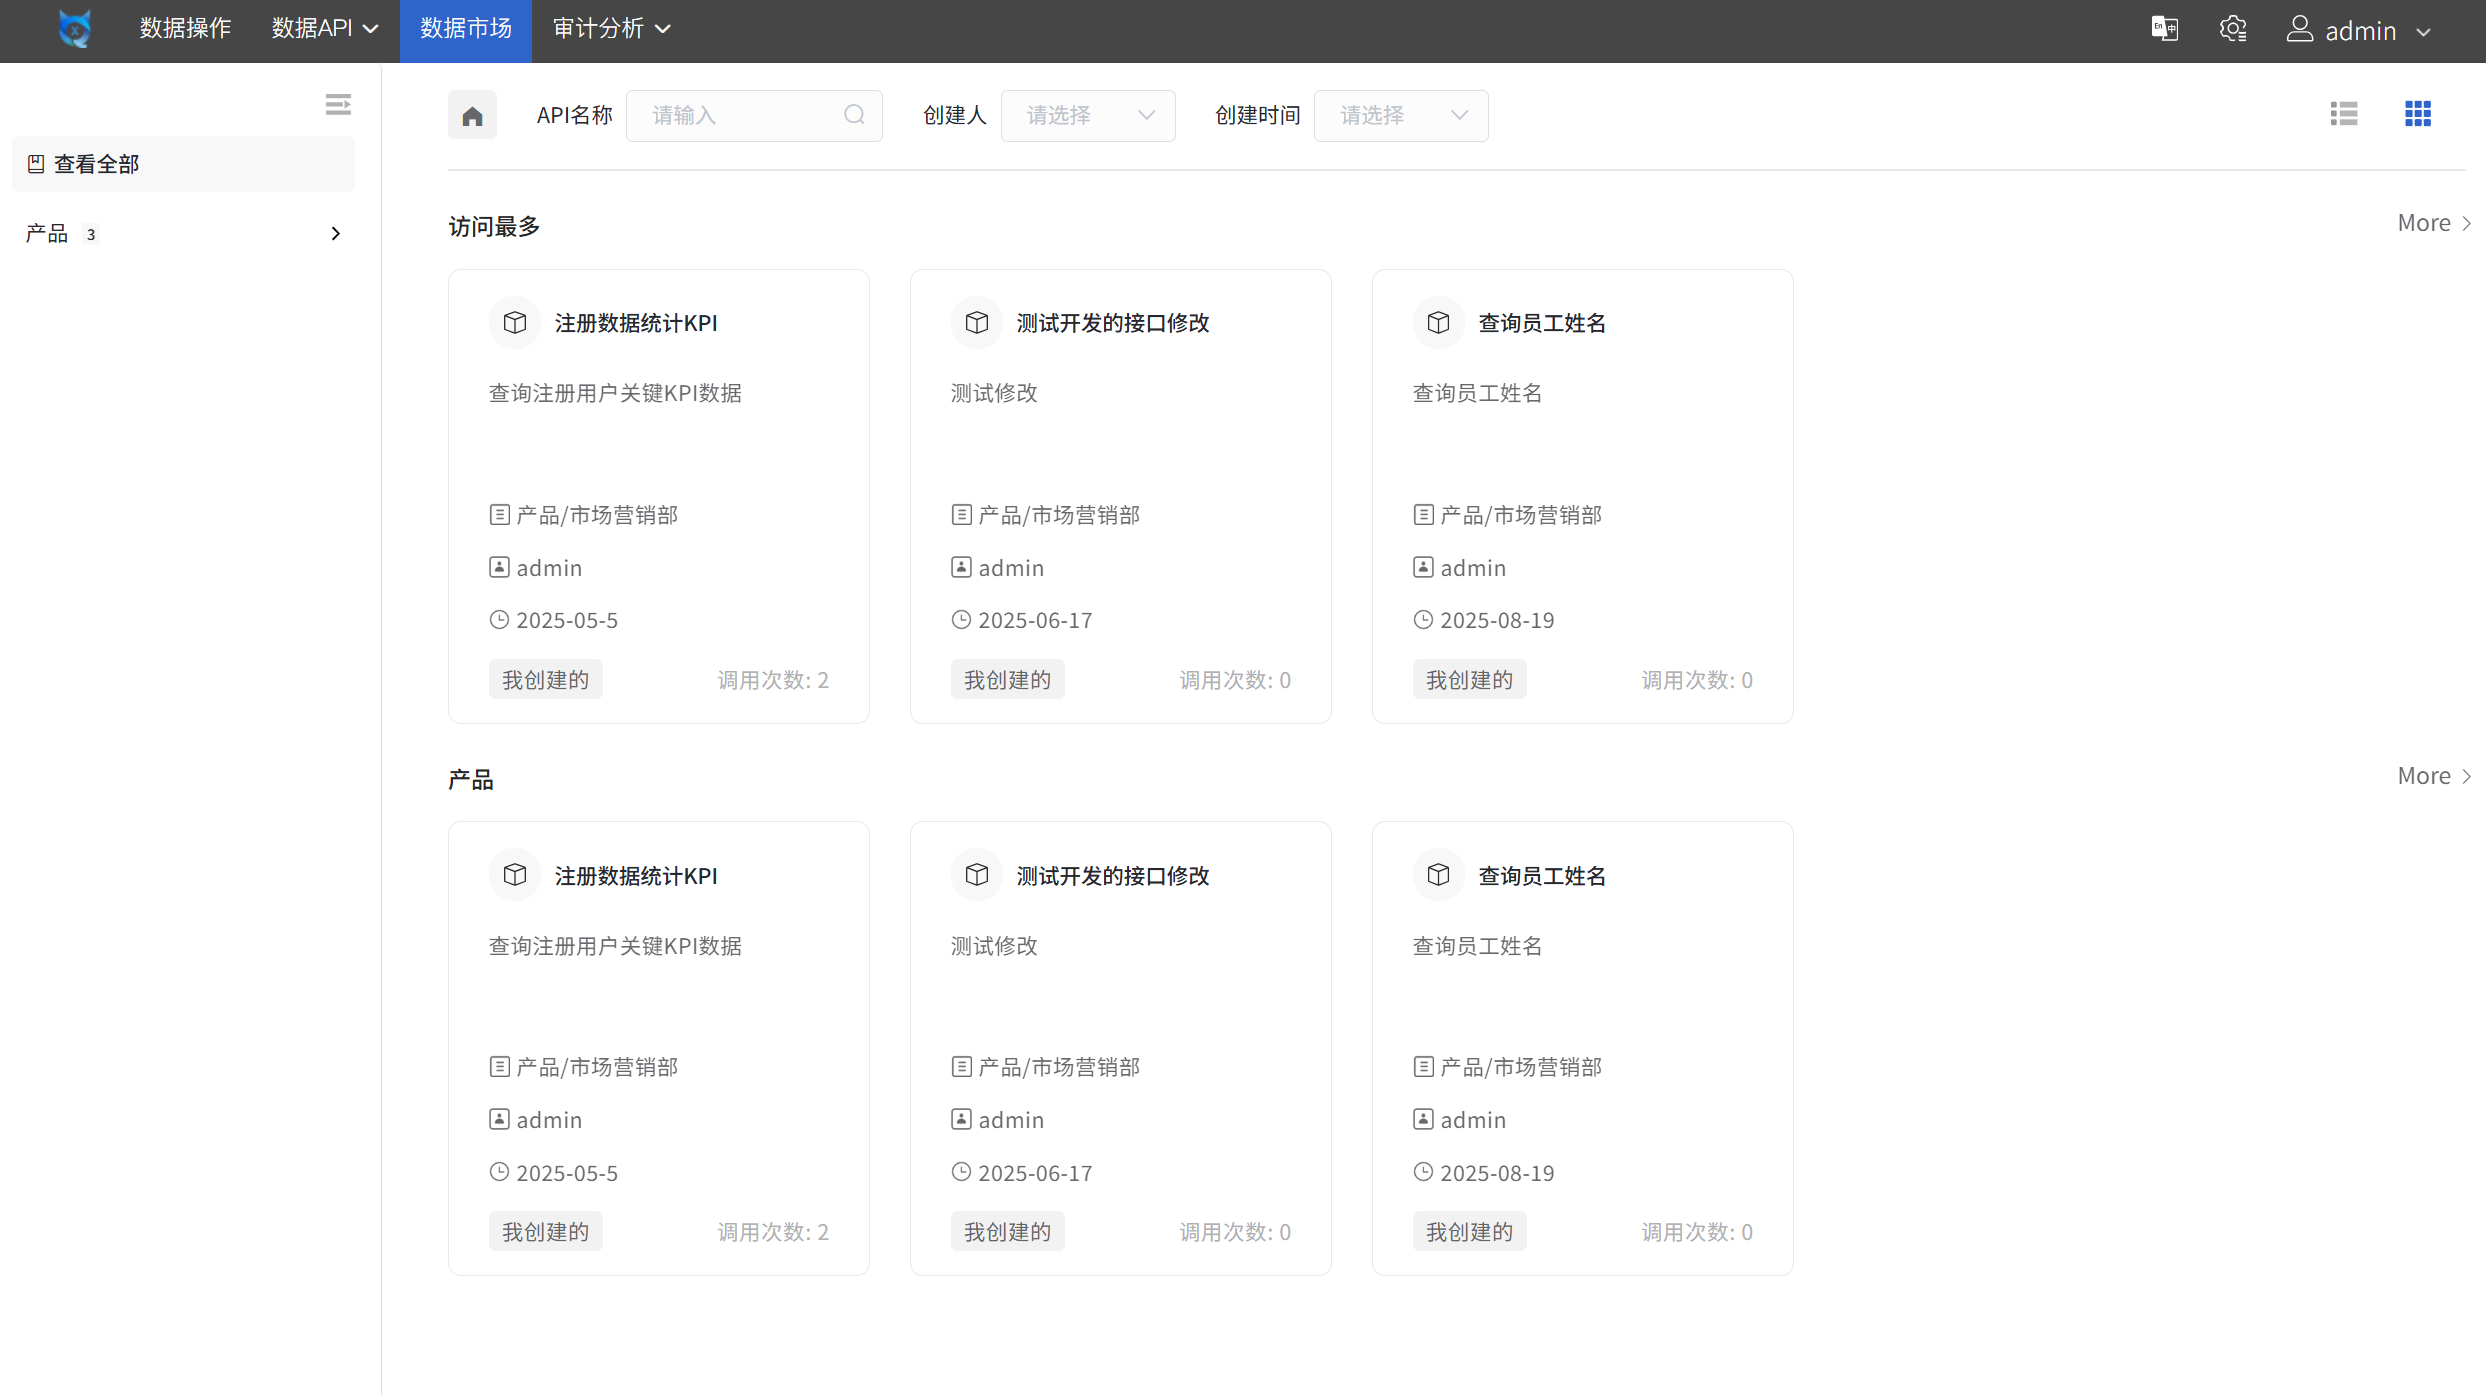
Task: Click 测试修改 description in 产品 section
Action: [994, 946]
